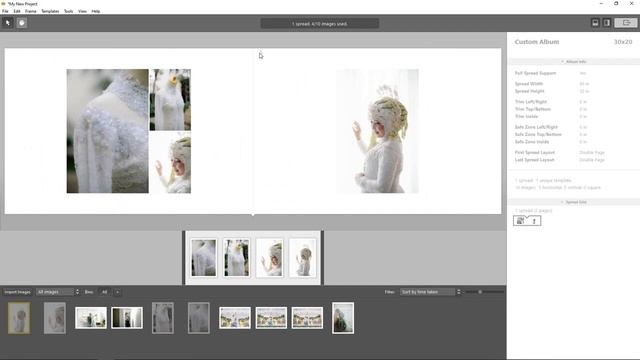Open the File menu
Screen dimensions: 640x360
tap(5, 11)
